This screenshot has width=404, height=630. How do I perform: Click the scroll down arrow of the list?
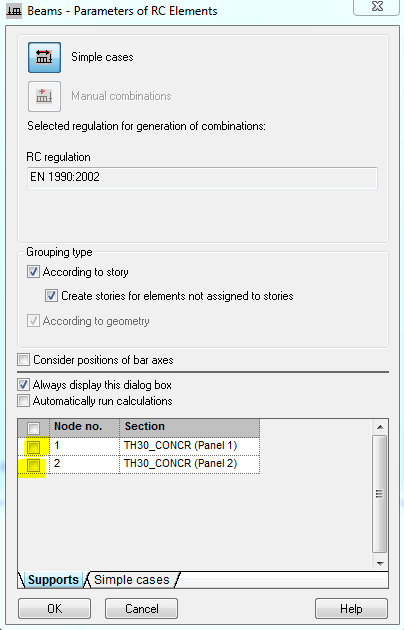click(x=380, y=564)
